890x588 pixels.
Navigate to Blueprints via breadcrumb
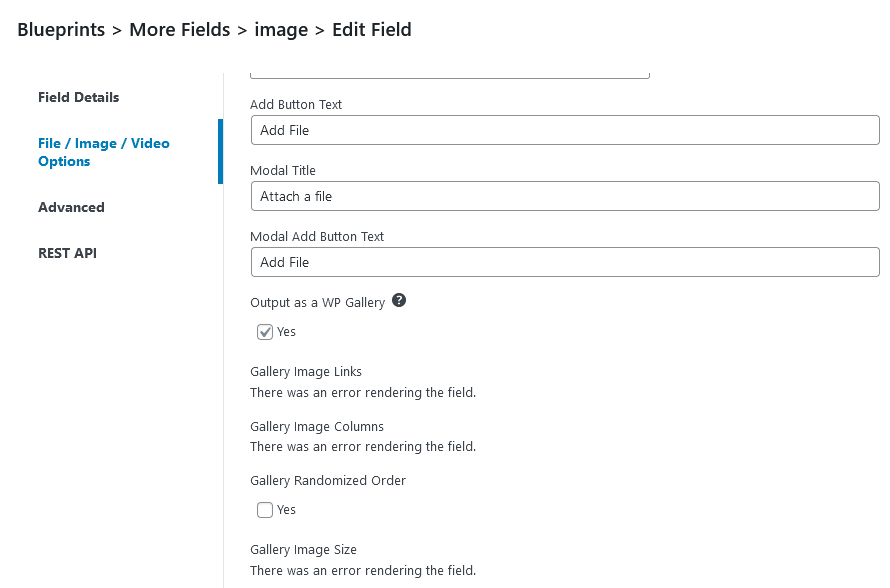(x=61, y=30)
